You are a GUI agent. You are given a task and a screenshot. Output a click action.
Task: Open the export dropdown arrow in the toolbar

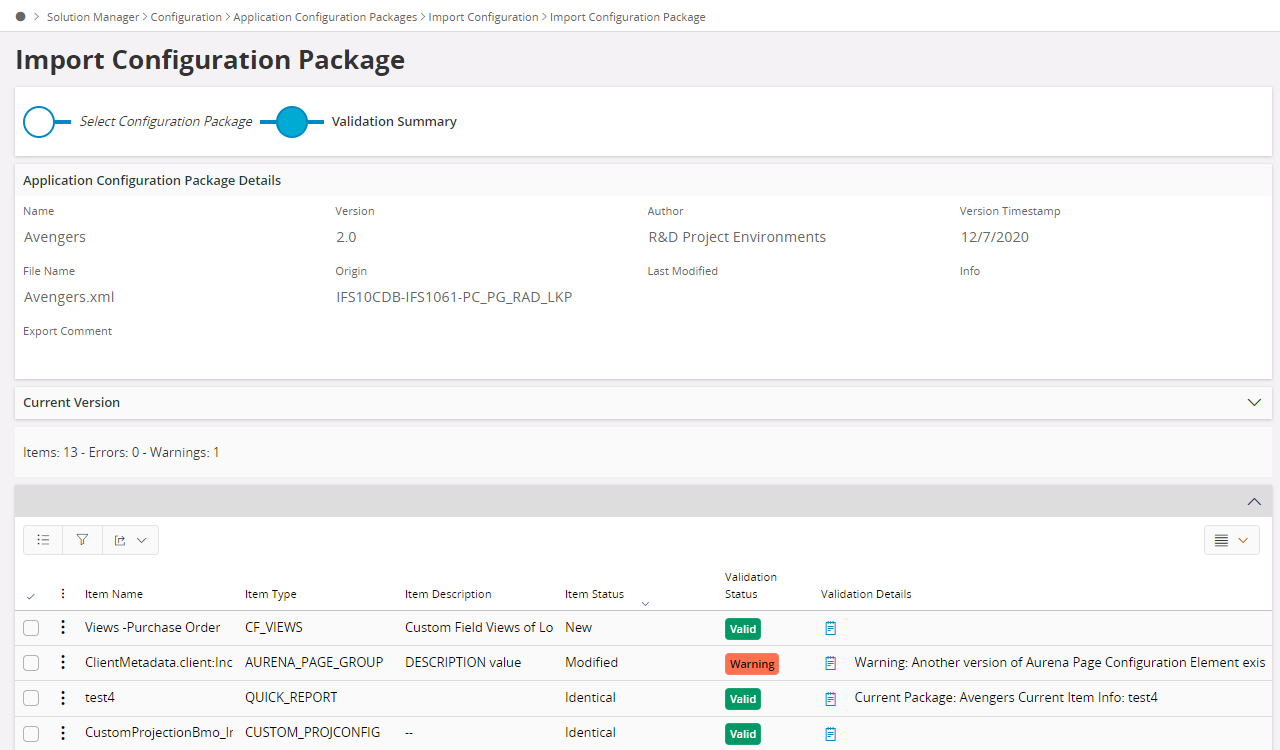coord(142,539)
